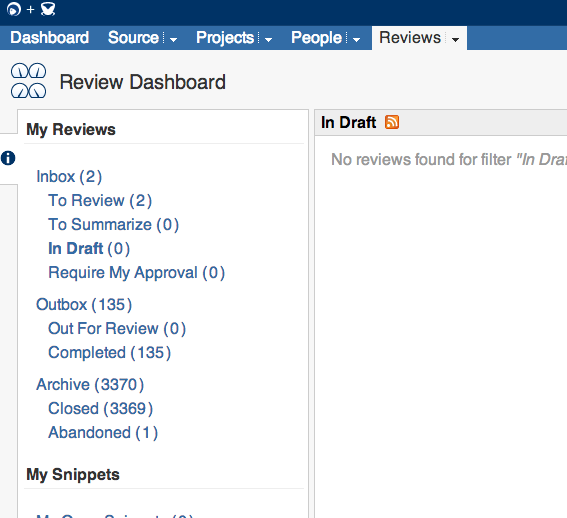Viewport: 567px width, 518px height.
Task: Expand the Projects menu dropdown arrow
Action: [x=268, y=39]
